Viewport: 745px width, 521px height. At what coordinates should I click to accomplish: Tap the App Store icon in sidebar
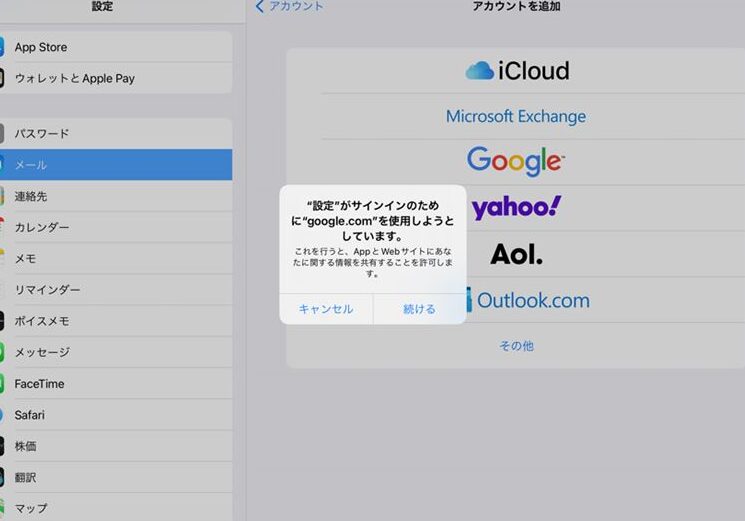[3, 47]
